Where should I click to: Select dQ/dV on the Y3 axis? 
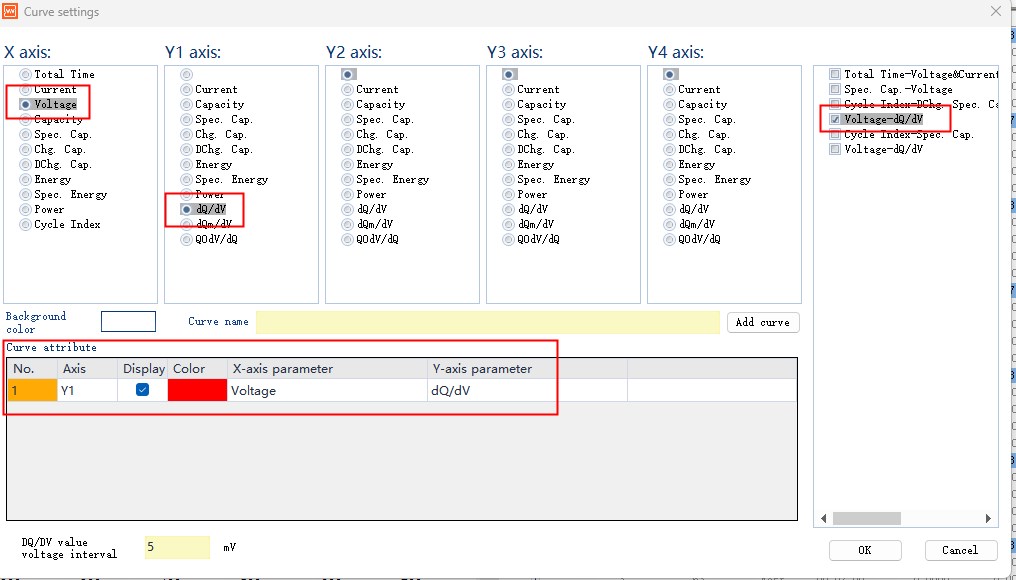(x=509, y=209)
